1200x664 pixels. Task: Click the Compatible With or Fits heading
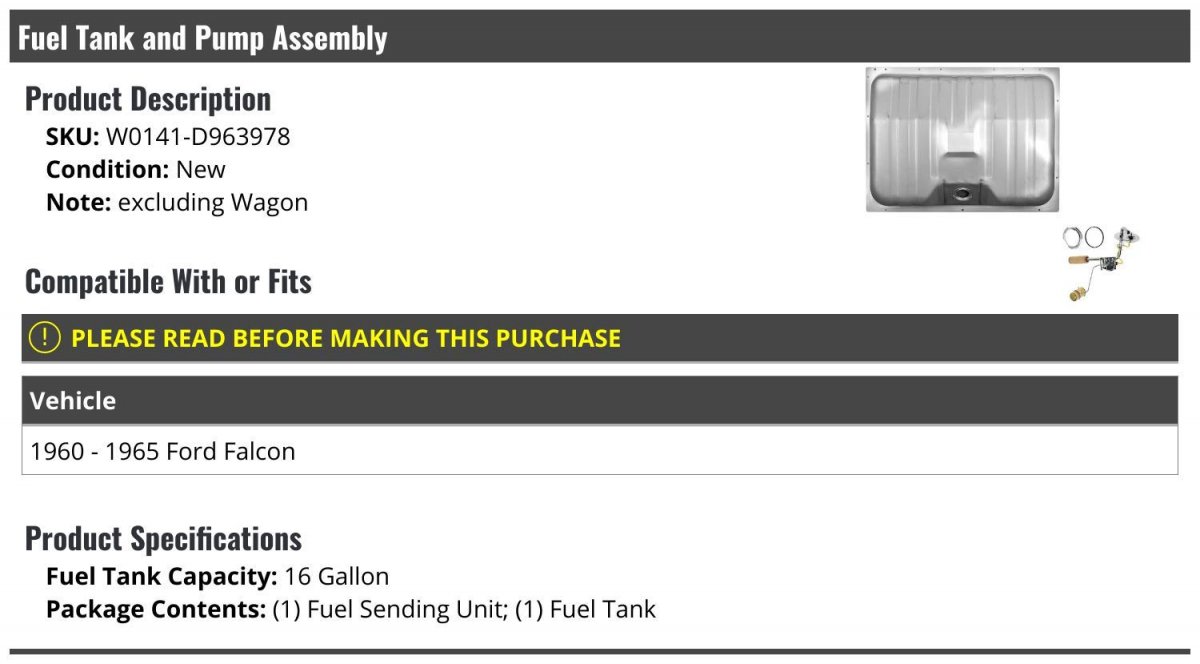pyautogui.click(x=168, y=282)
